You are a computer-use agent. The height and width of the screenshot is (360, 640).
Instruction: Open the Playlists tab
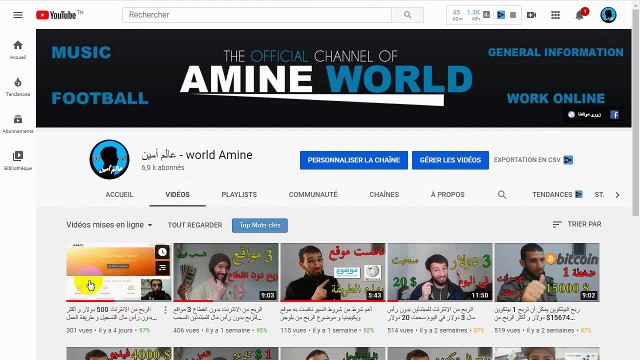[239, 195]
